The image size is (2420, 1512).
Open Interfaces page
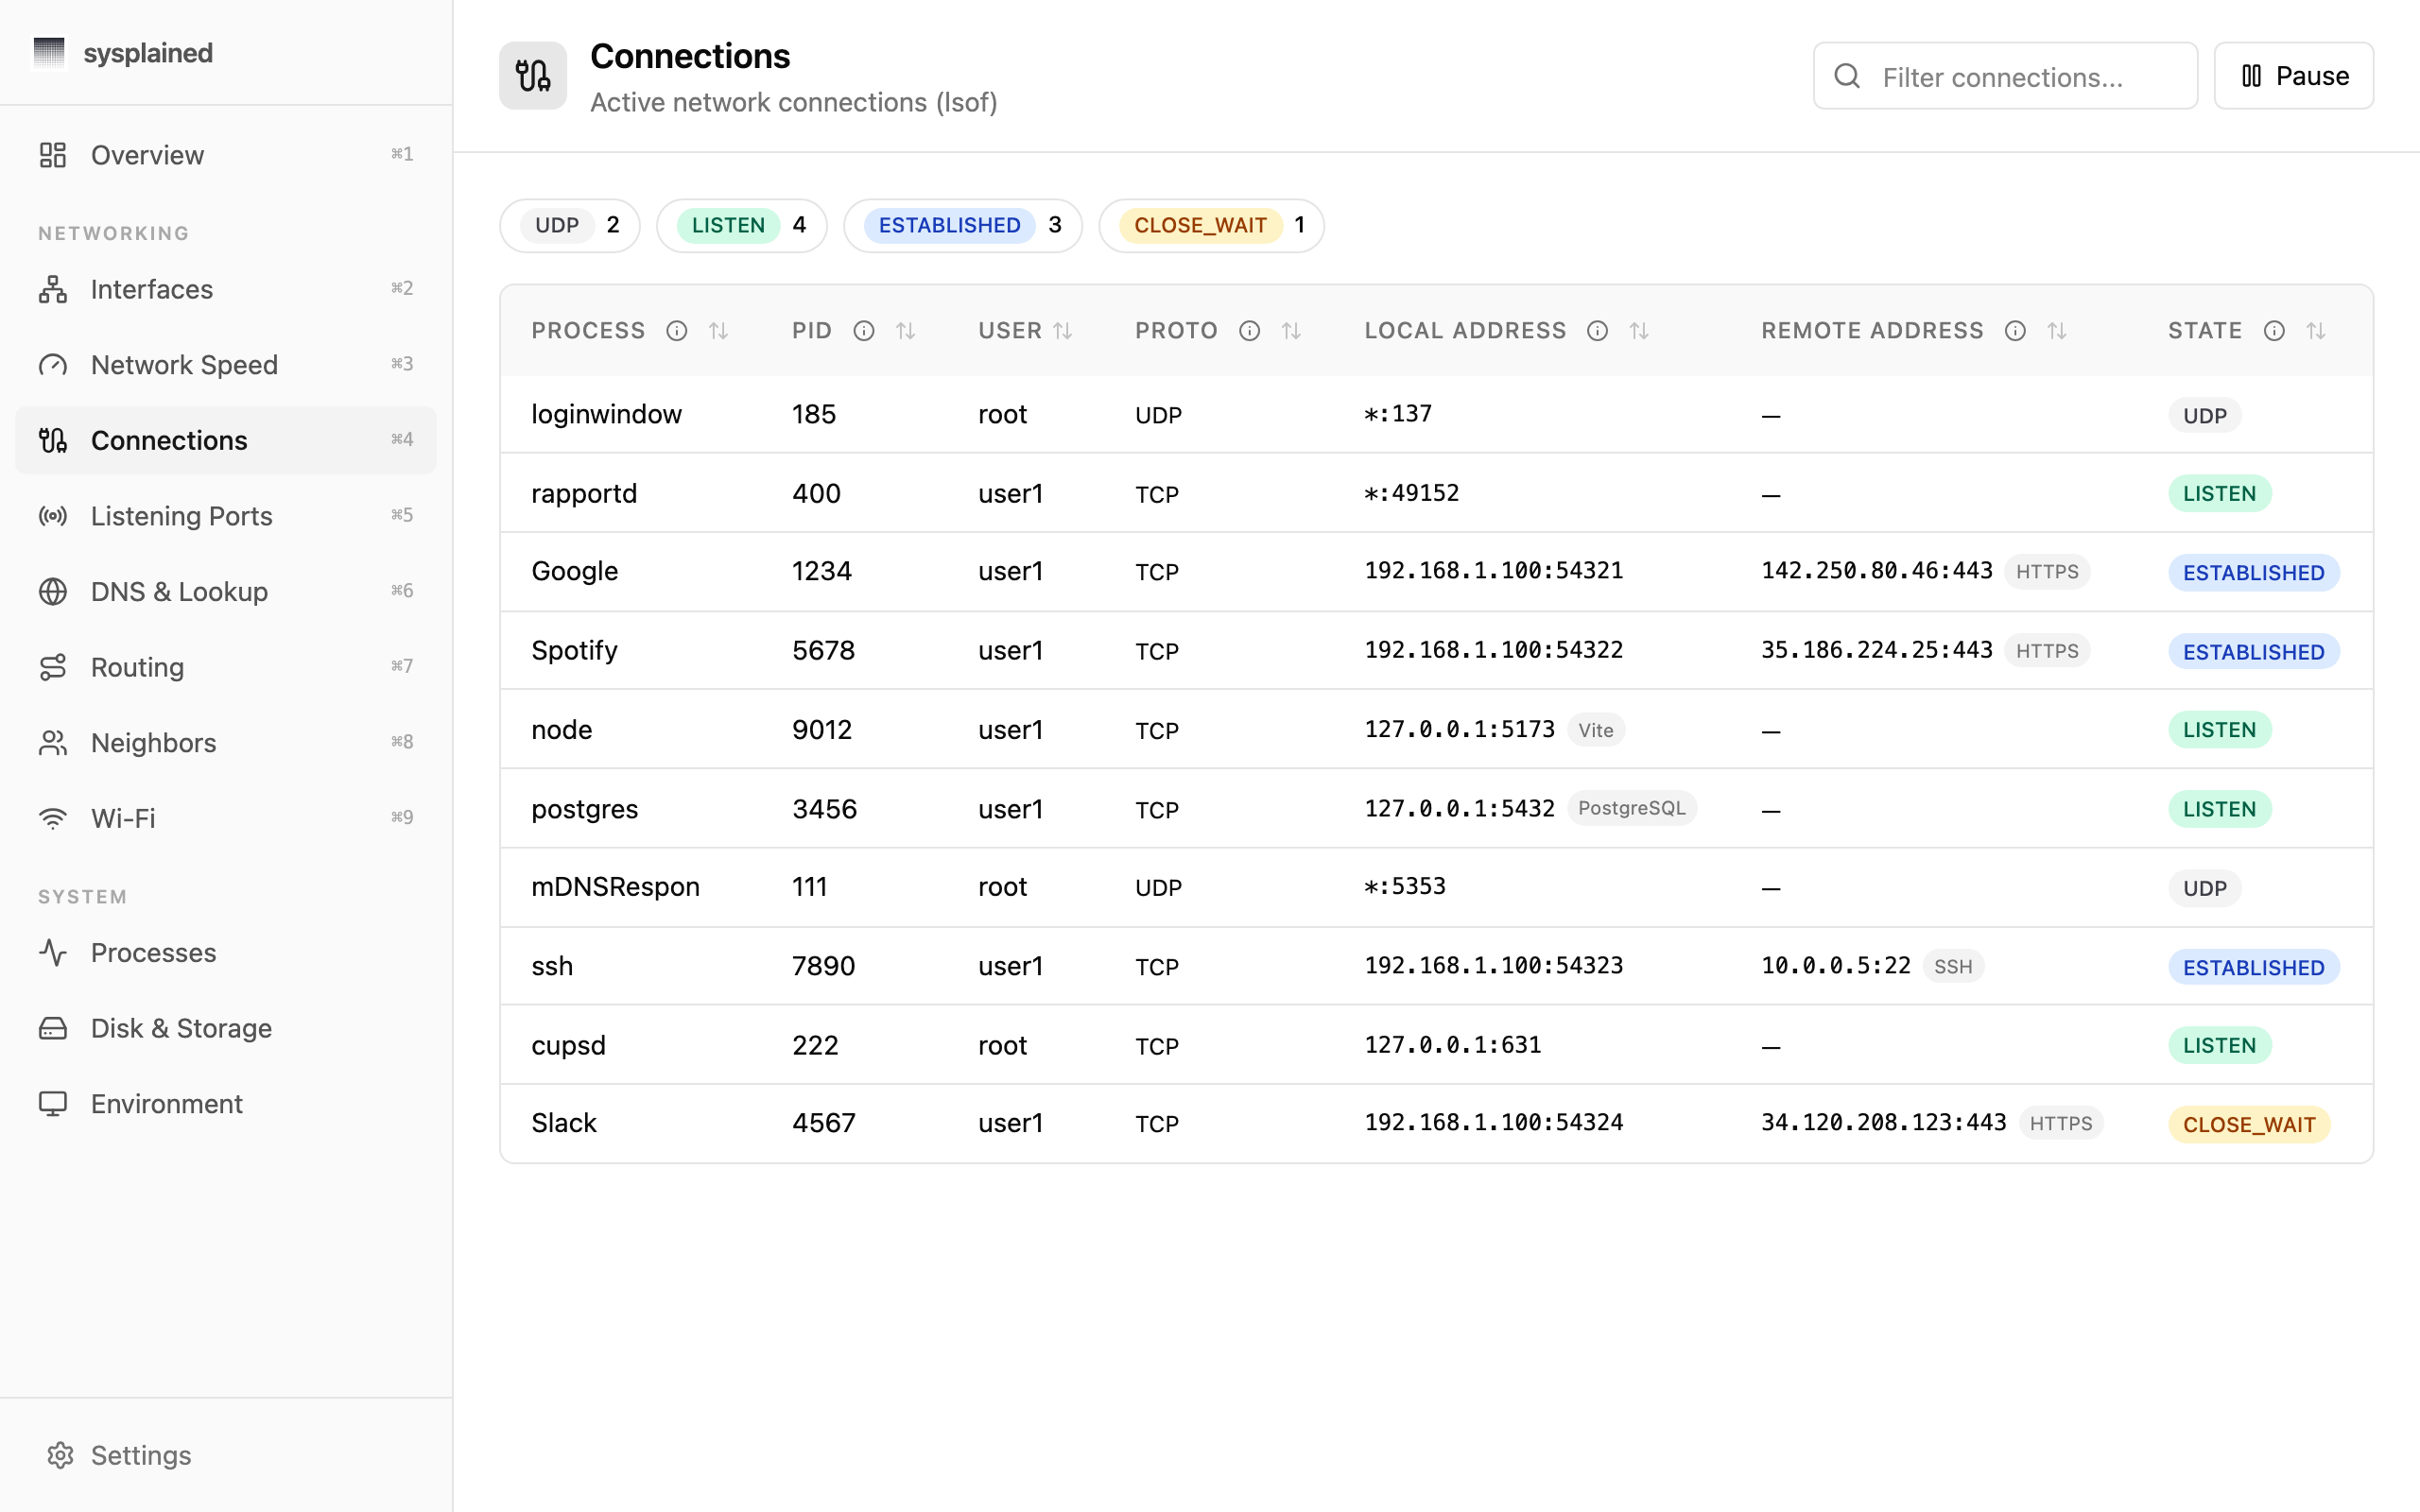[x=226, y=289]
